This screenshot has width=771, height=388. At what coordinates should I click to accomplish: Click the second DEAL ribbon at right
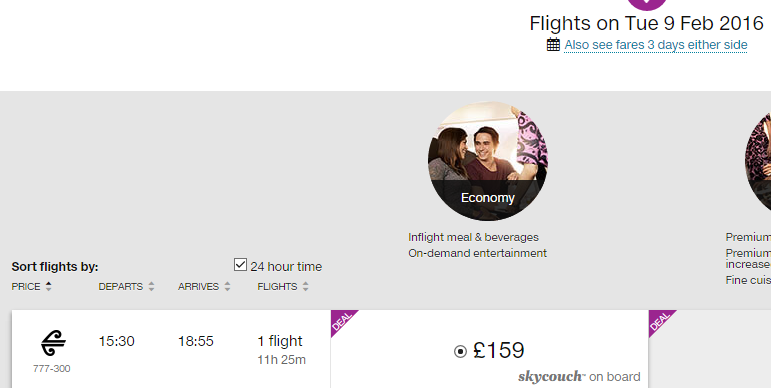pyautogui.click(x=661, y=322)
